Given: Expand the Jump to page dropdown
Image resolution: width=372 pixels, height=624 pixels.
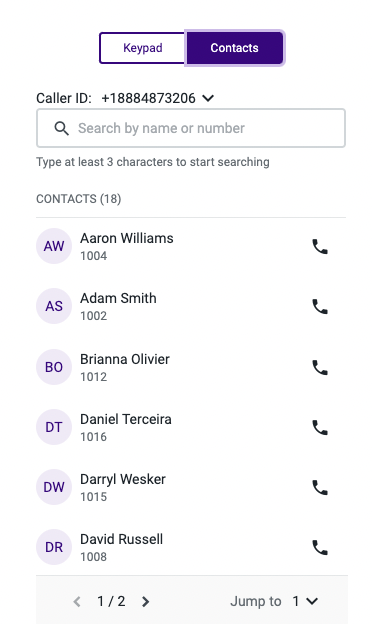Looking at the screenshot, I should pyautogui.click(x=305, y=601).
